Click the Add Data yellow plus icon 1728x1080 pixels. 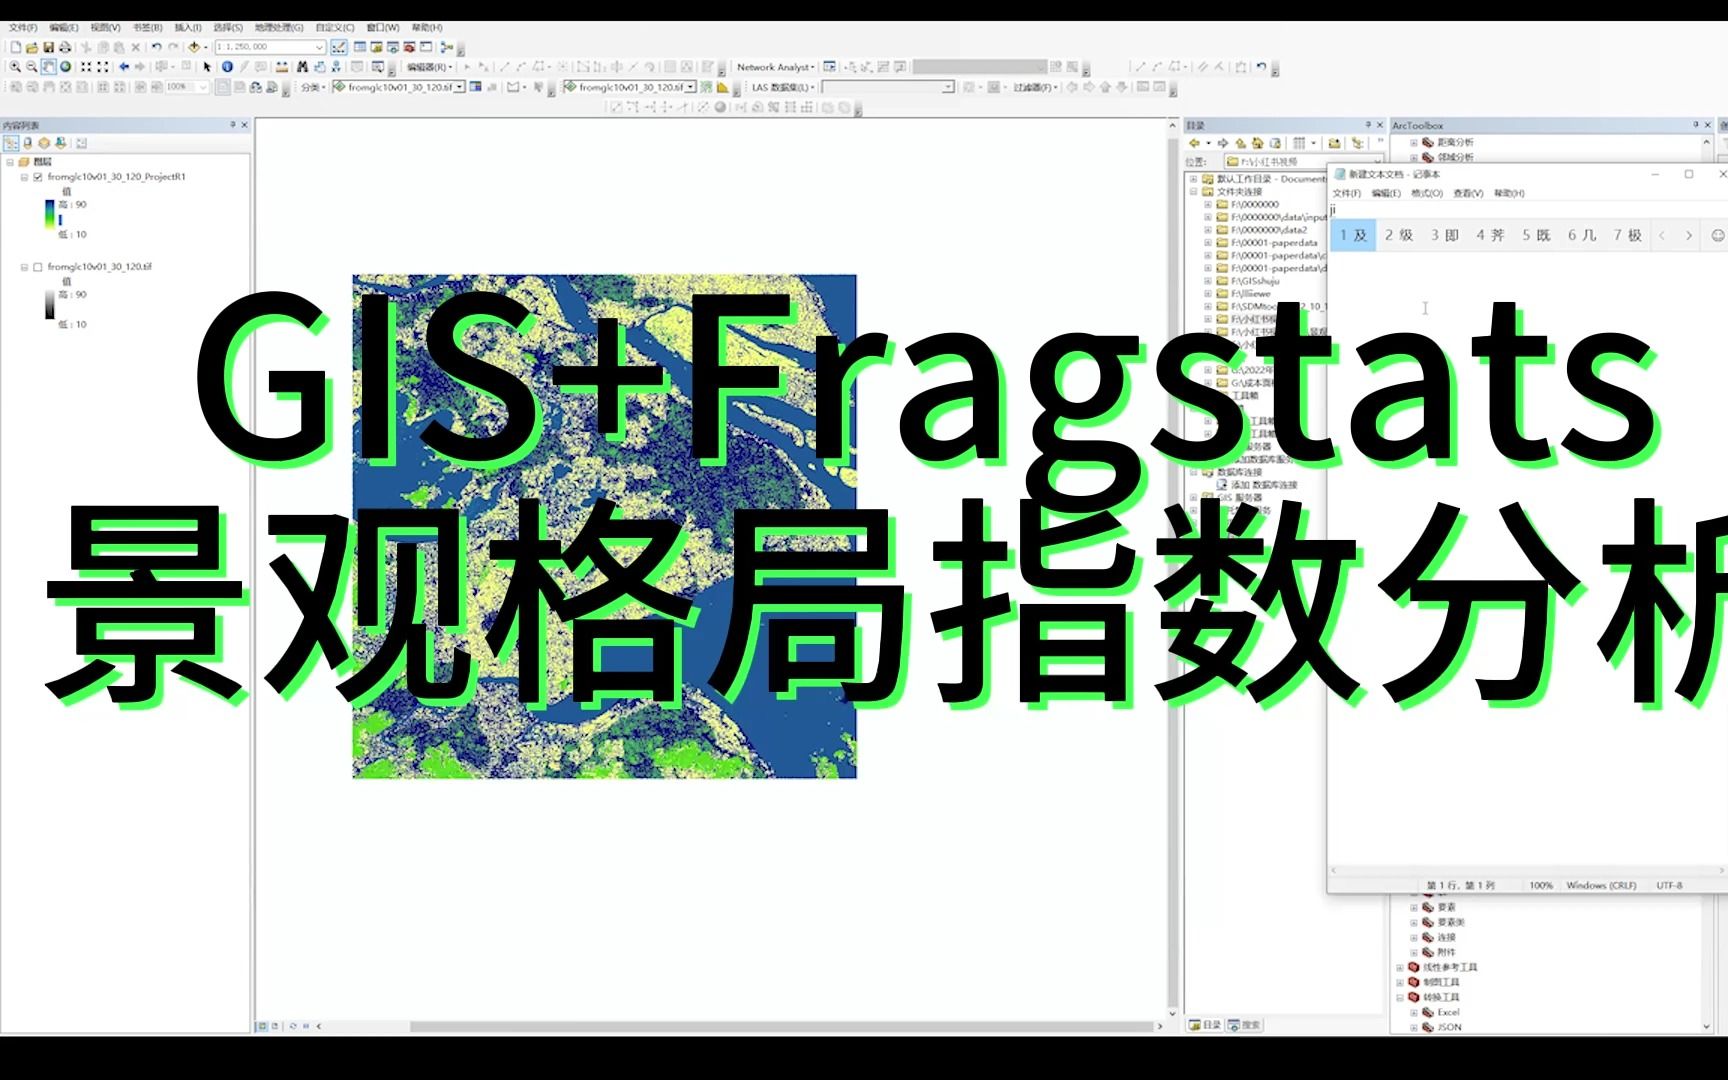pos(193,46)
